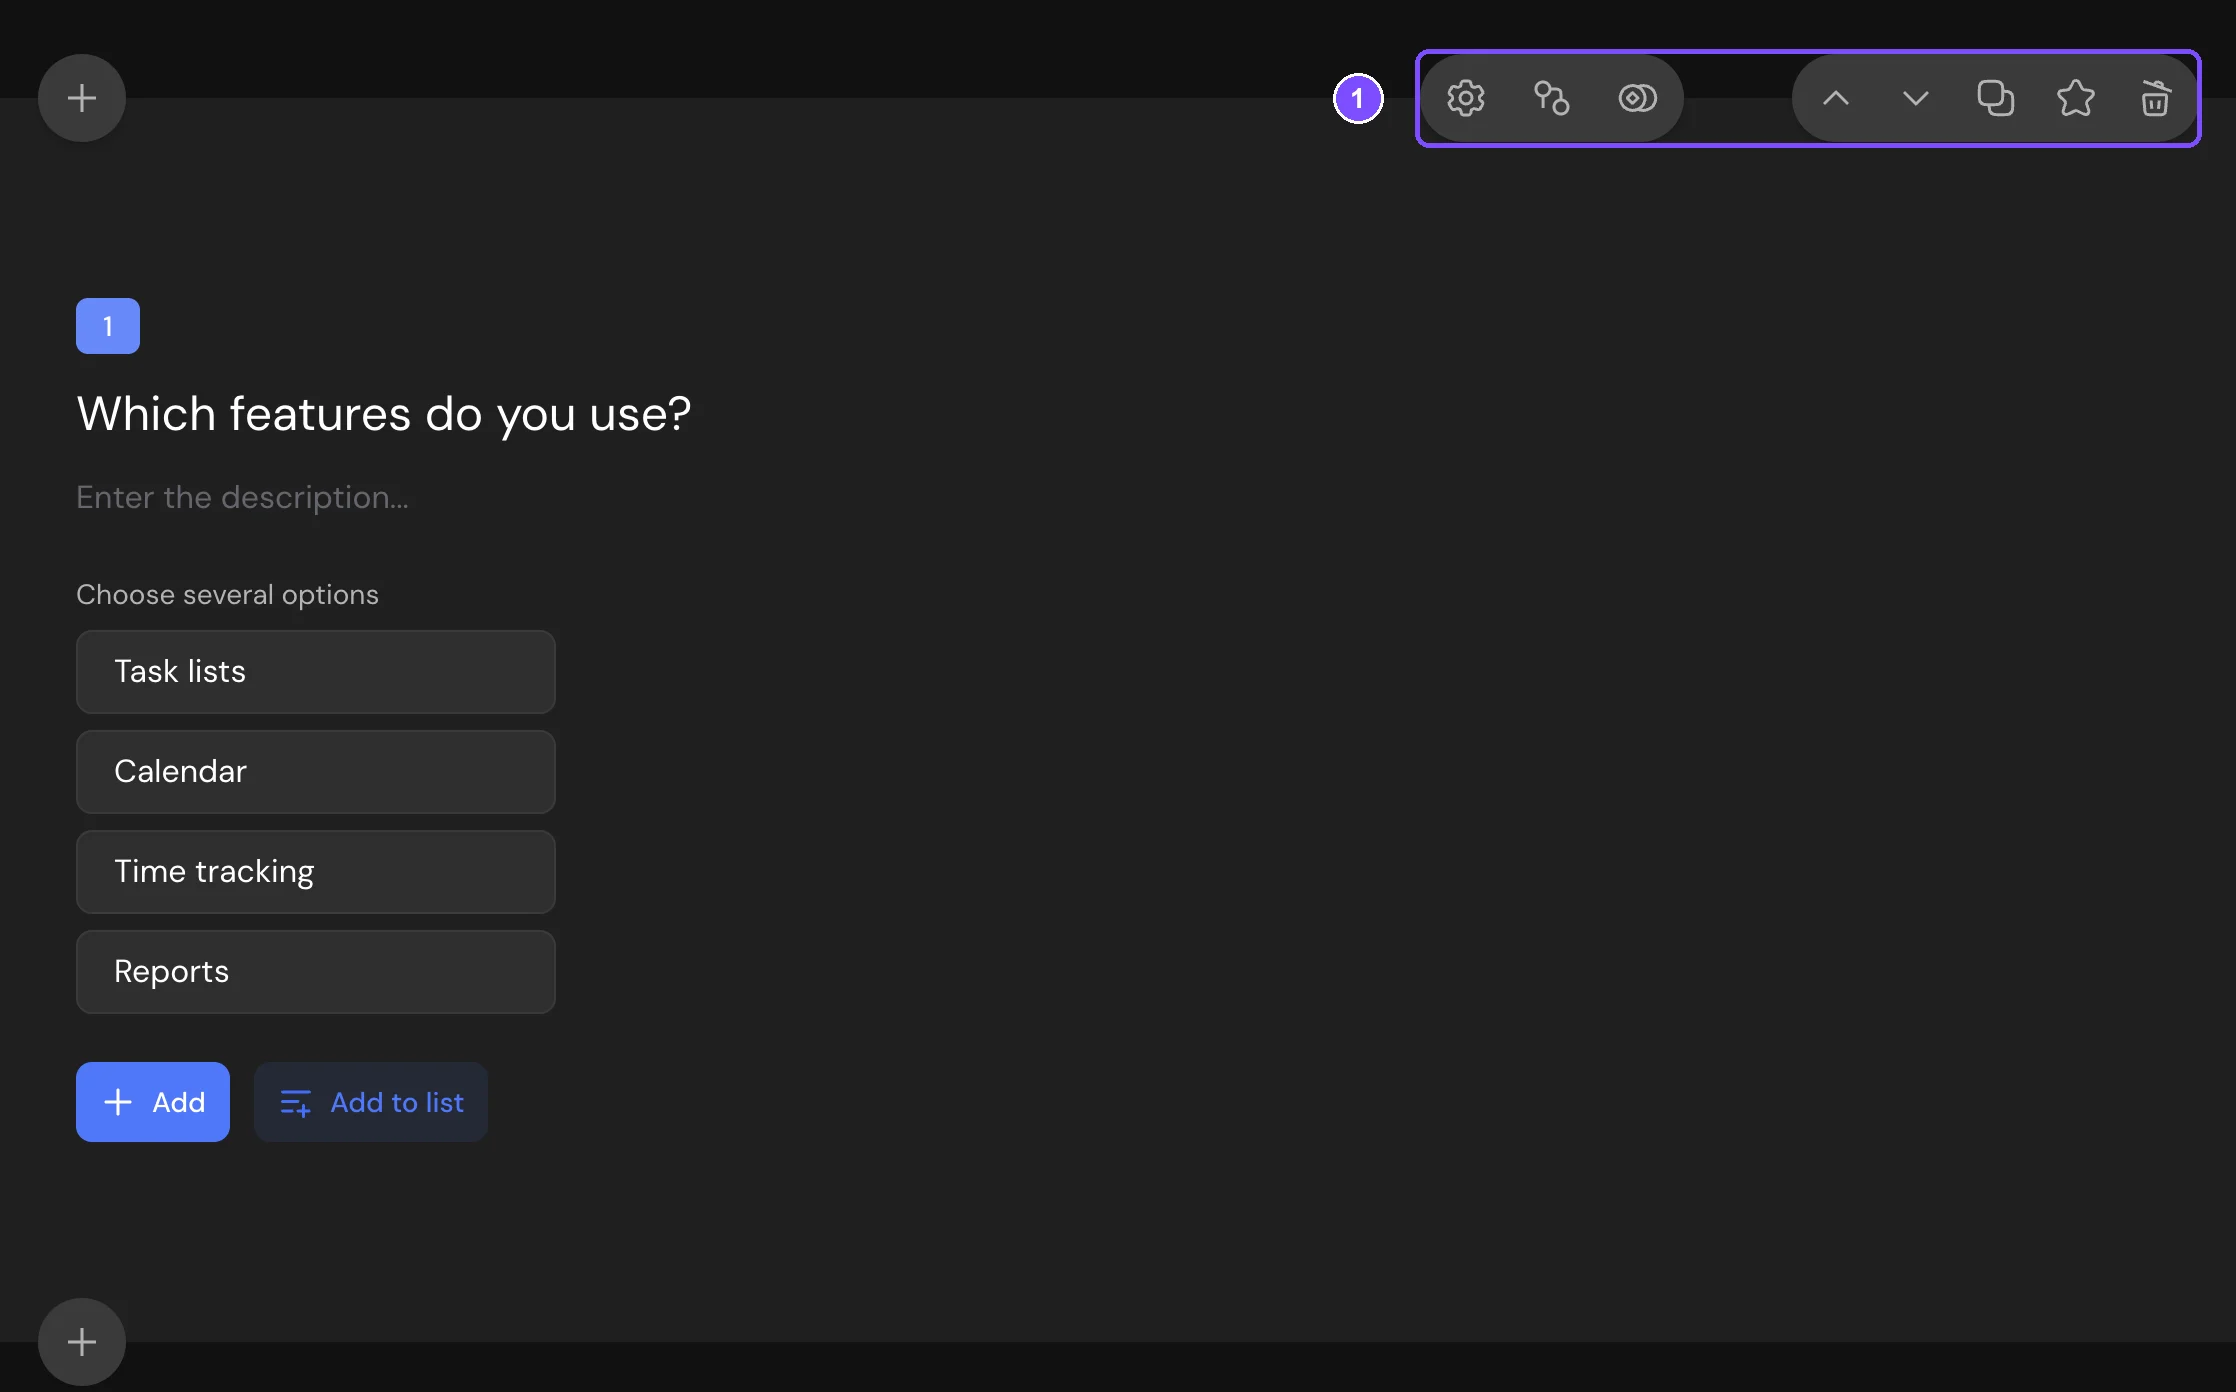The width and height of the screenshot is (2236, 1392).
Task: Open question settings gear icon
Action: [1466, 98]
